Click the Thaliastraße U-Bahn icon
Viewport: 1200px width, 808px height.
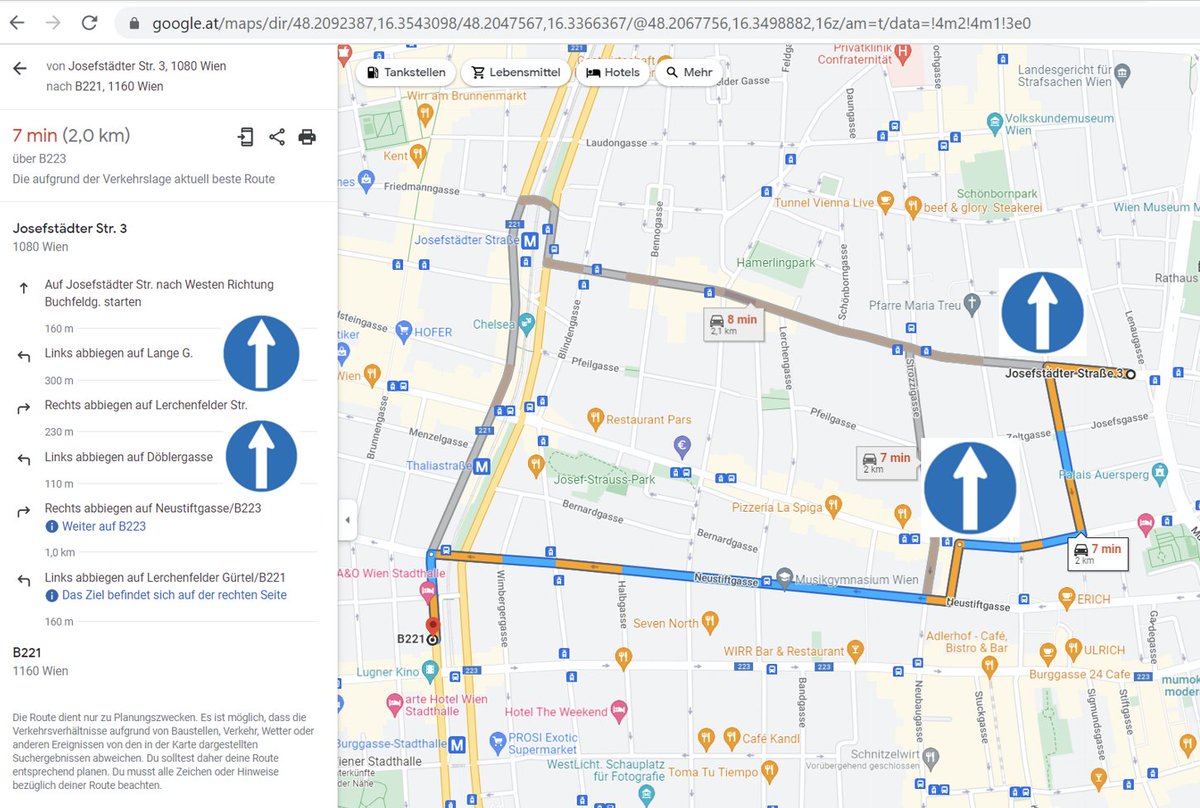(x=482, y=466)
